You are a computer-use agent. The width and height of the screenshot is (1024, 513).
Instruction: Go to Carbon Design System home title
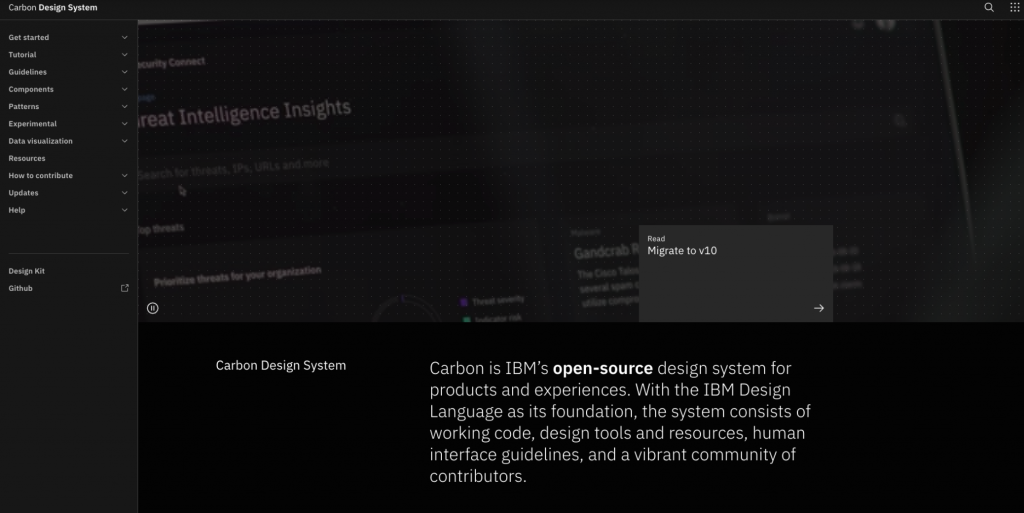(53, 7)
